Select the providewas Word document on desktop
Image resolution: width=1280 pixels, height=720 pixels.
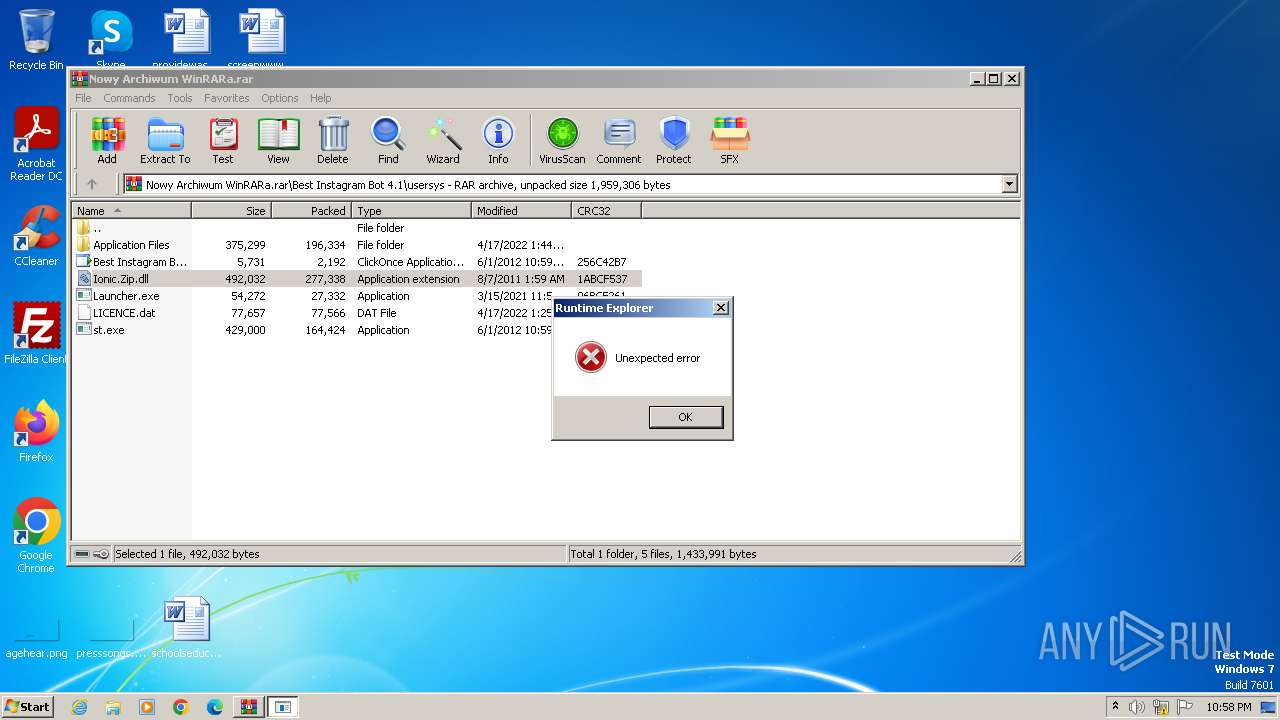(187, 40)
